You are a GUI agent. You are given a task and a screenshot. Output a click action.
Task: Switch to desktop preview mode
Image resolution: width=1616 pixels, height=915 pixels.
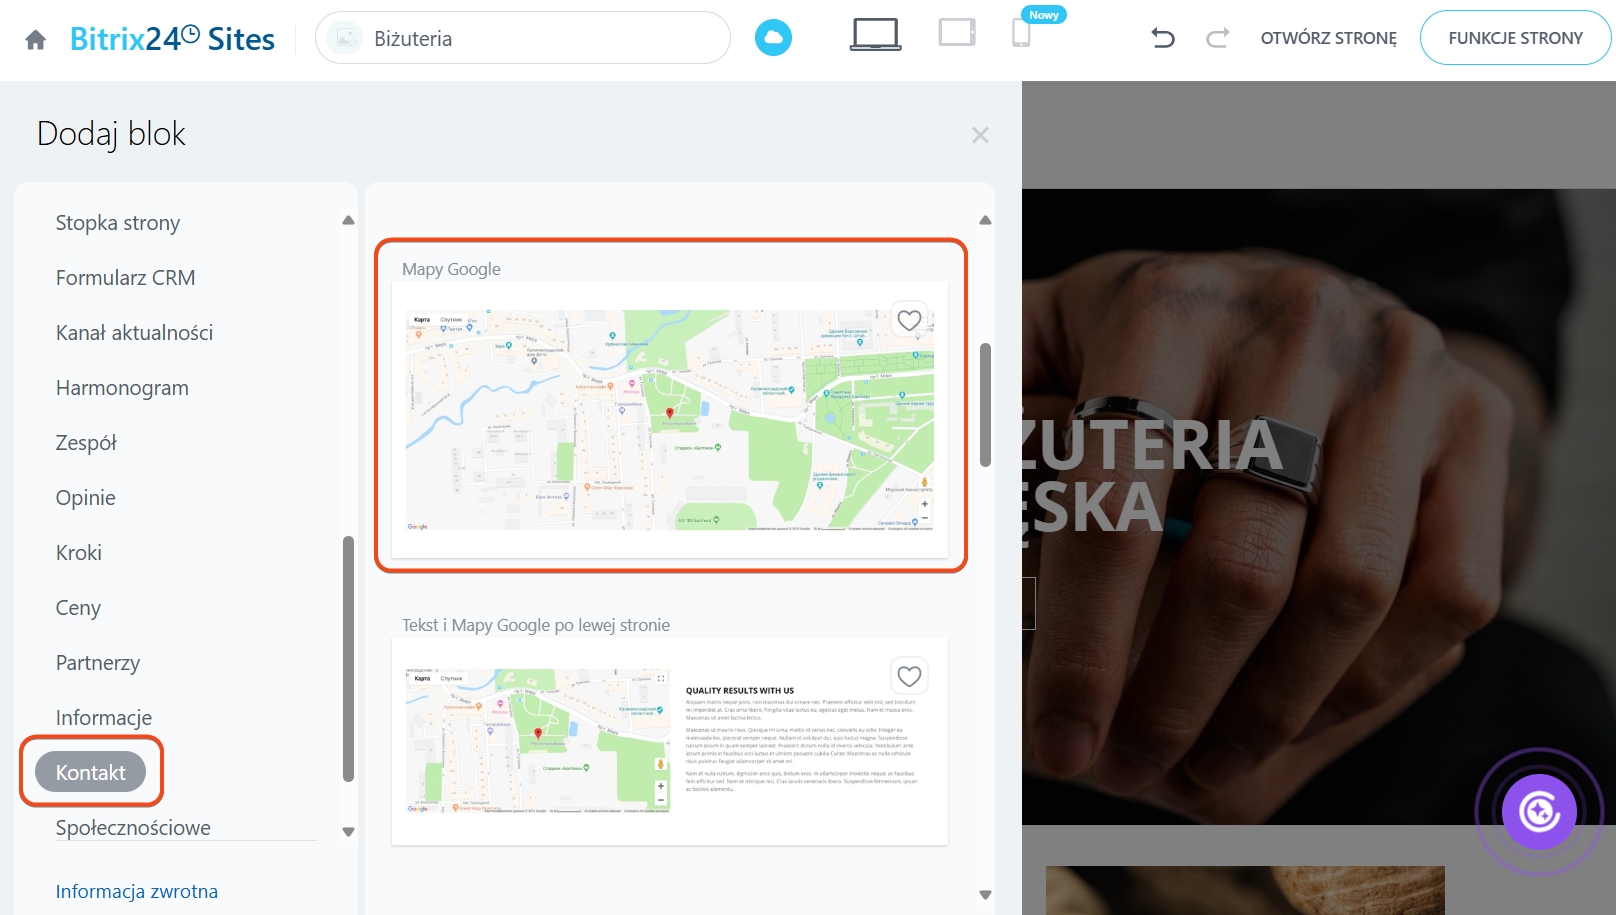tap(875, 35)
